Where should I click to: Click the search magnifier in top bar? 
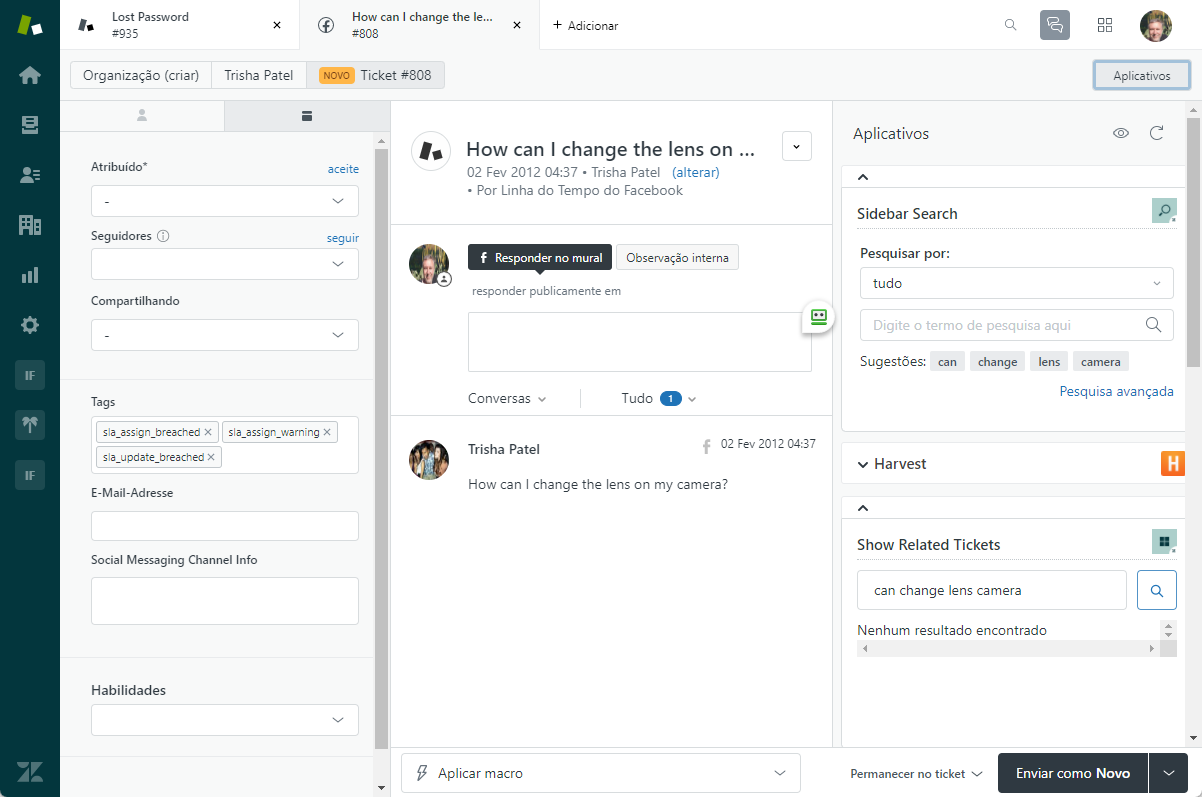tap(1011, 25)
